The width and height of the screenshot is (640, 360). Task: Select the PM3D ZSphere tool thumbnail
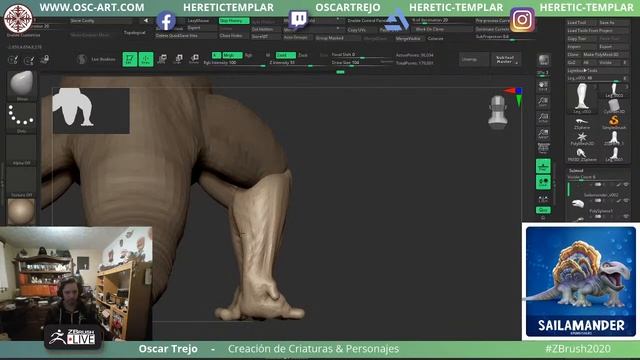582,154
